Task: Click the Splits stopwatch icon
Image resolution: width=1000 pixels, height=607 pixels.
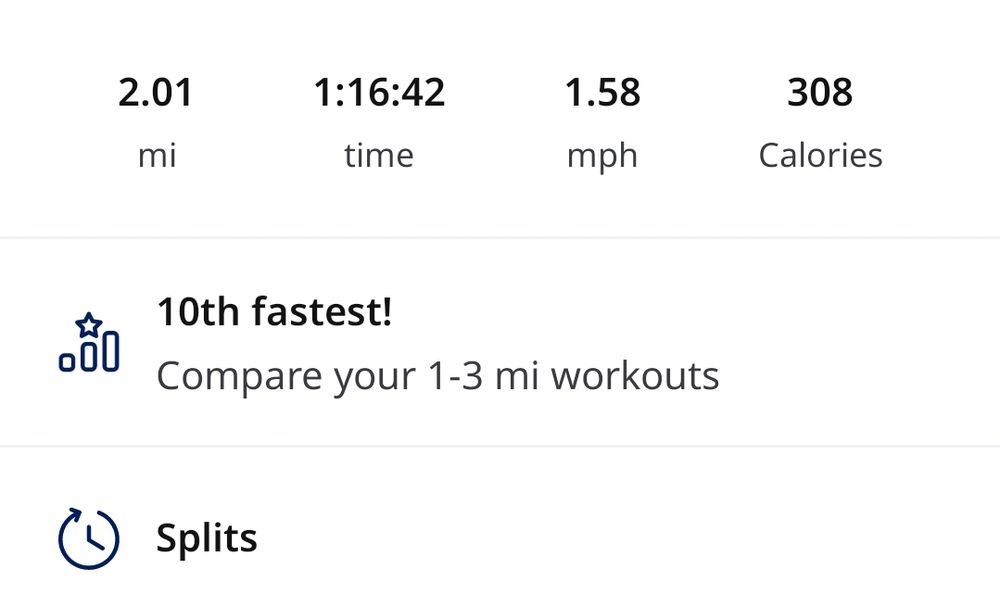Action: pyautogui.click(x=88, y=538)
